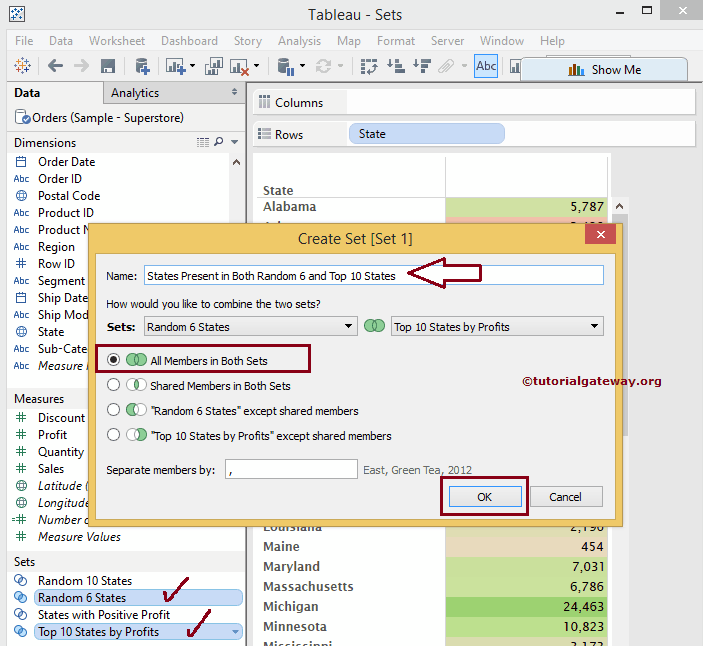Click the search magnifier in Dimensions header
The height and width of the screenshot is (646, 703).
pyautogui.click(x=220, y=143)
